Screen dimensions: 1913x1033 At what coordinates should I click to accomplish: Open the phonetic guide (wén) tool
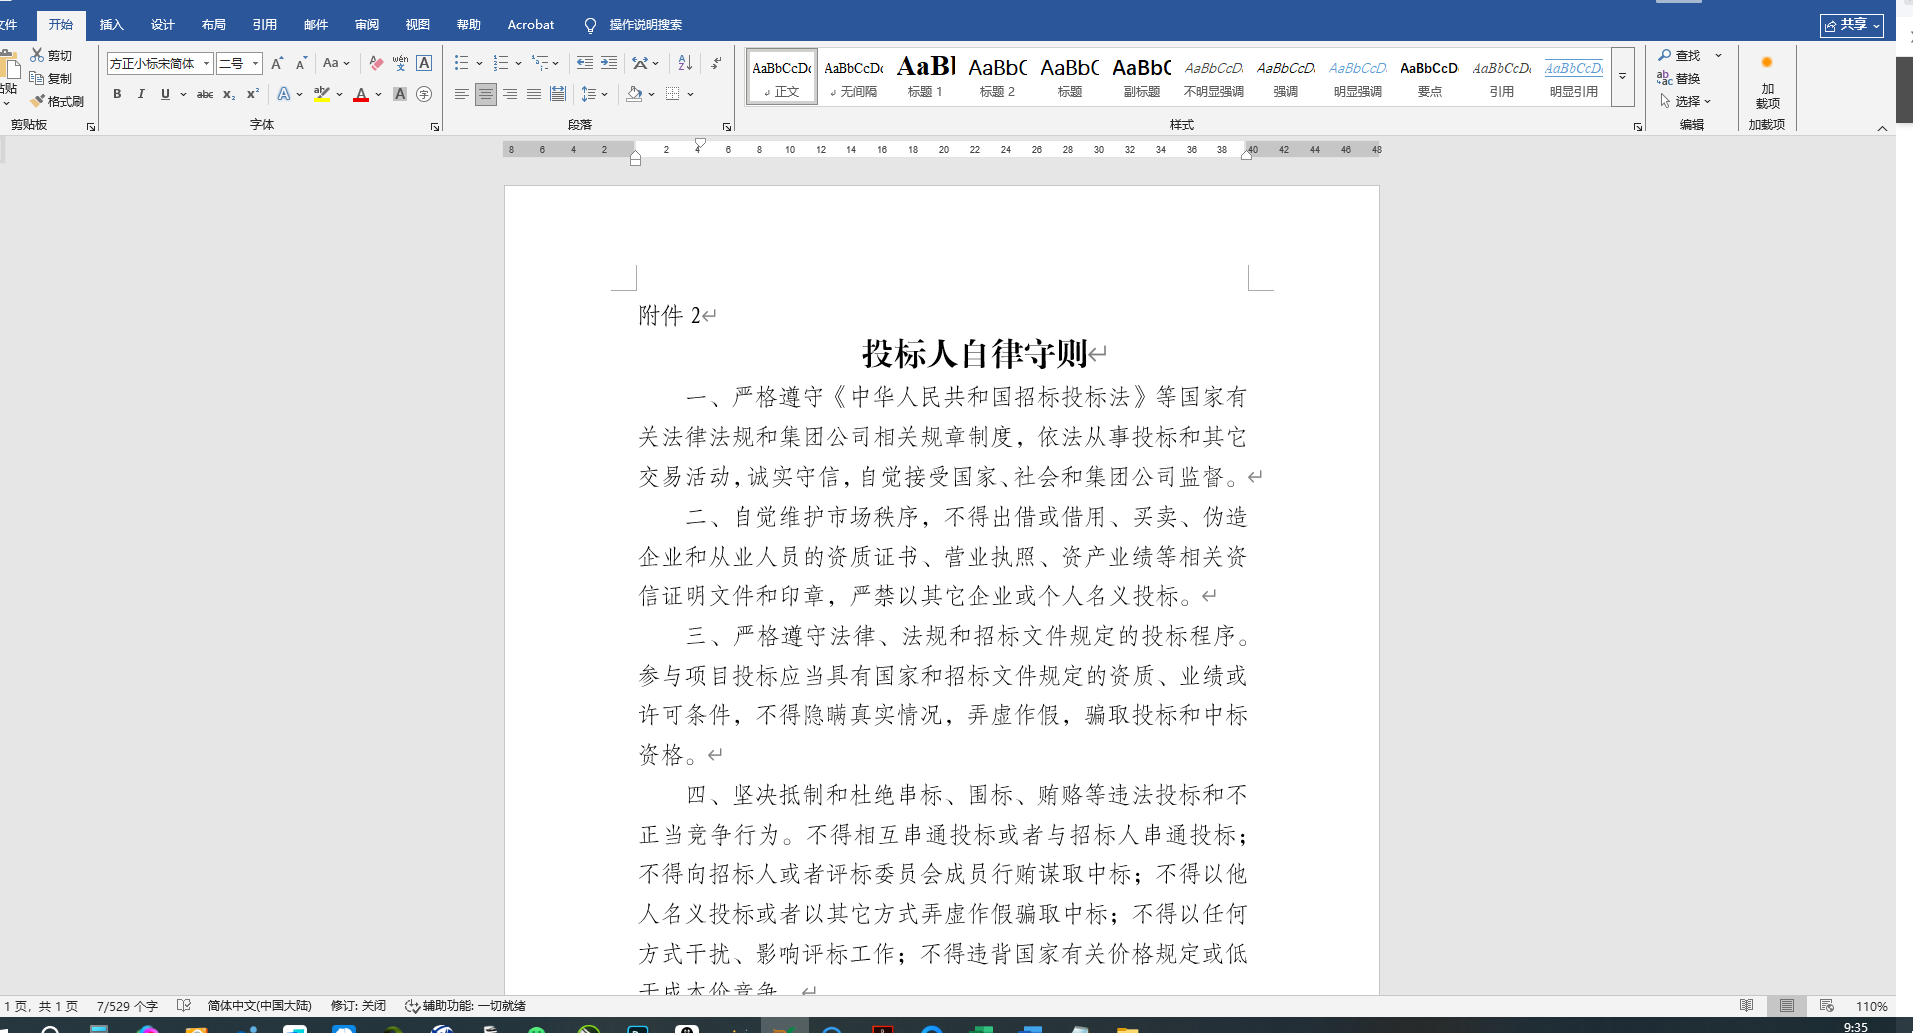click(x=400, y=63)
